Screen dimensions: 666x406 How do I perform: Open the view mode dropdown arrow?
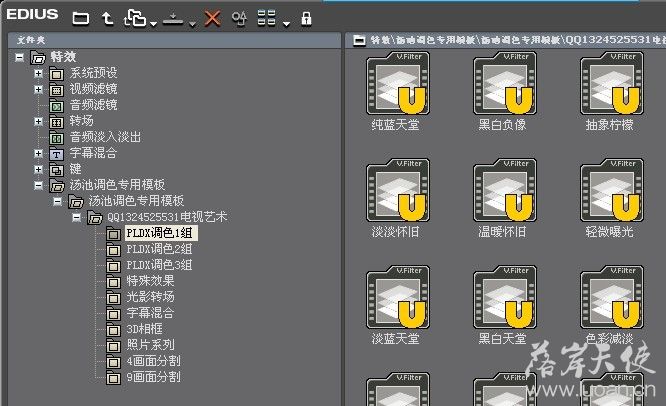click(287, 23)
